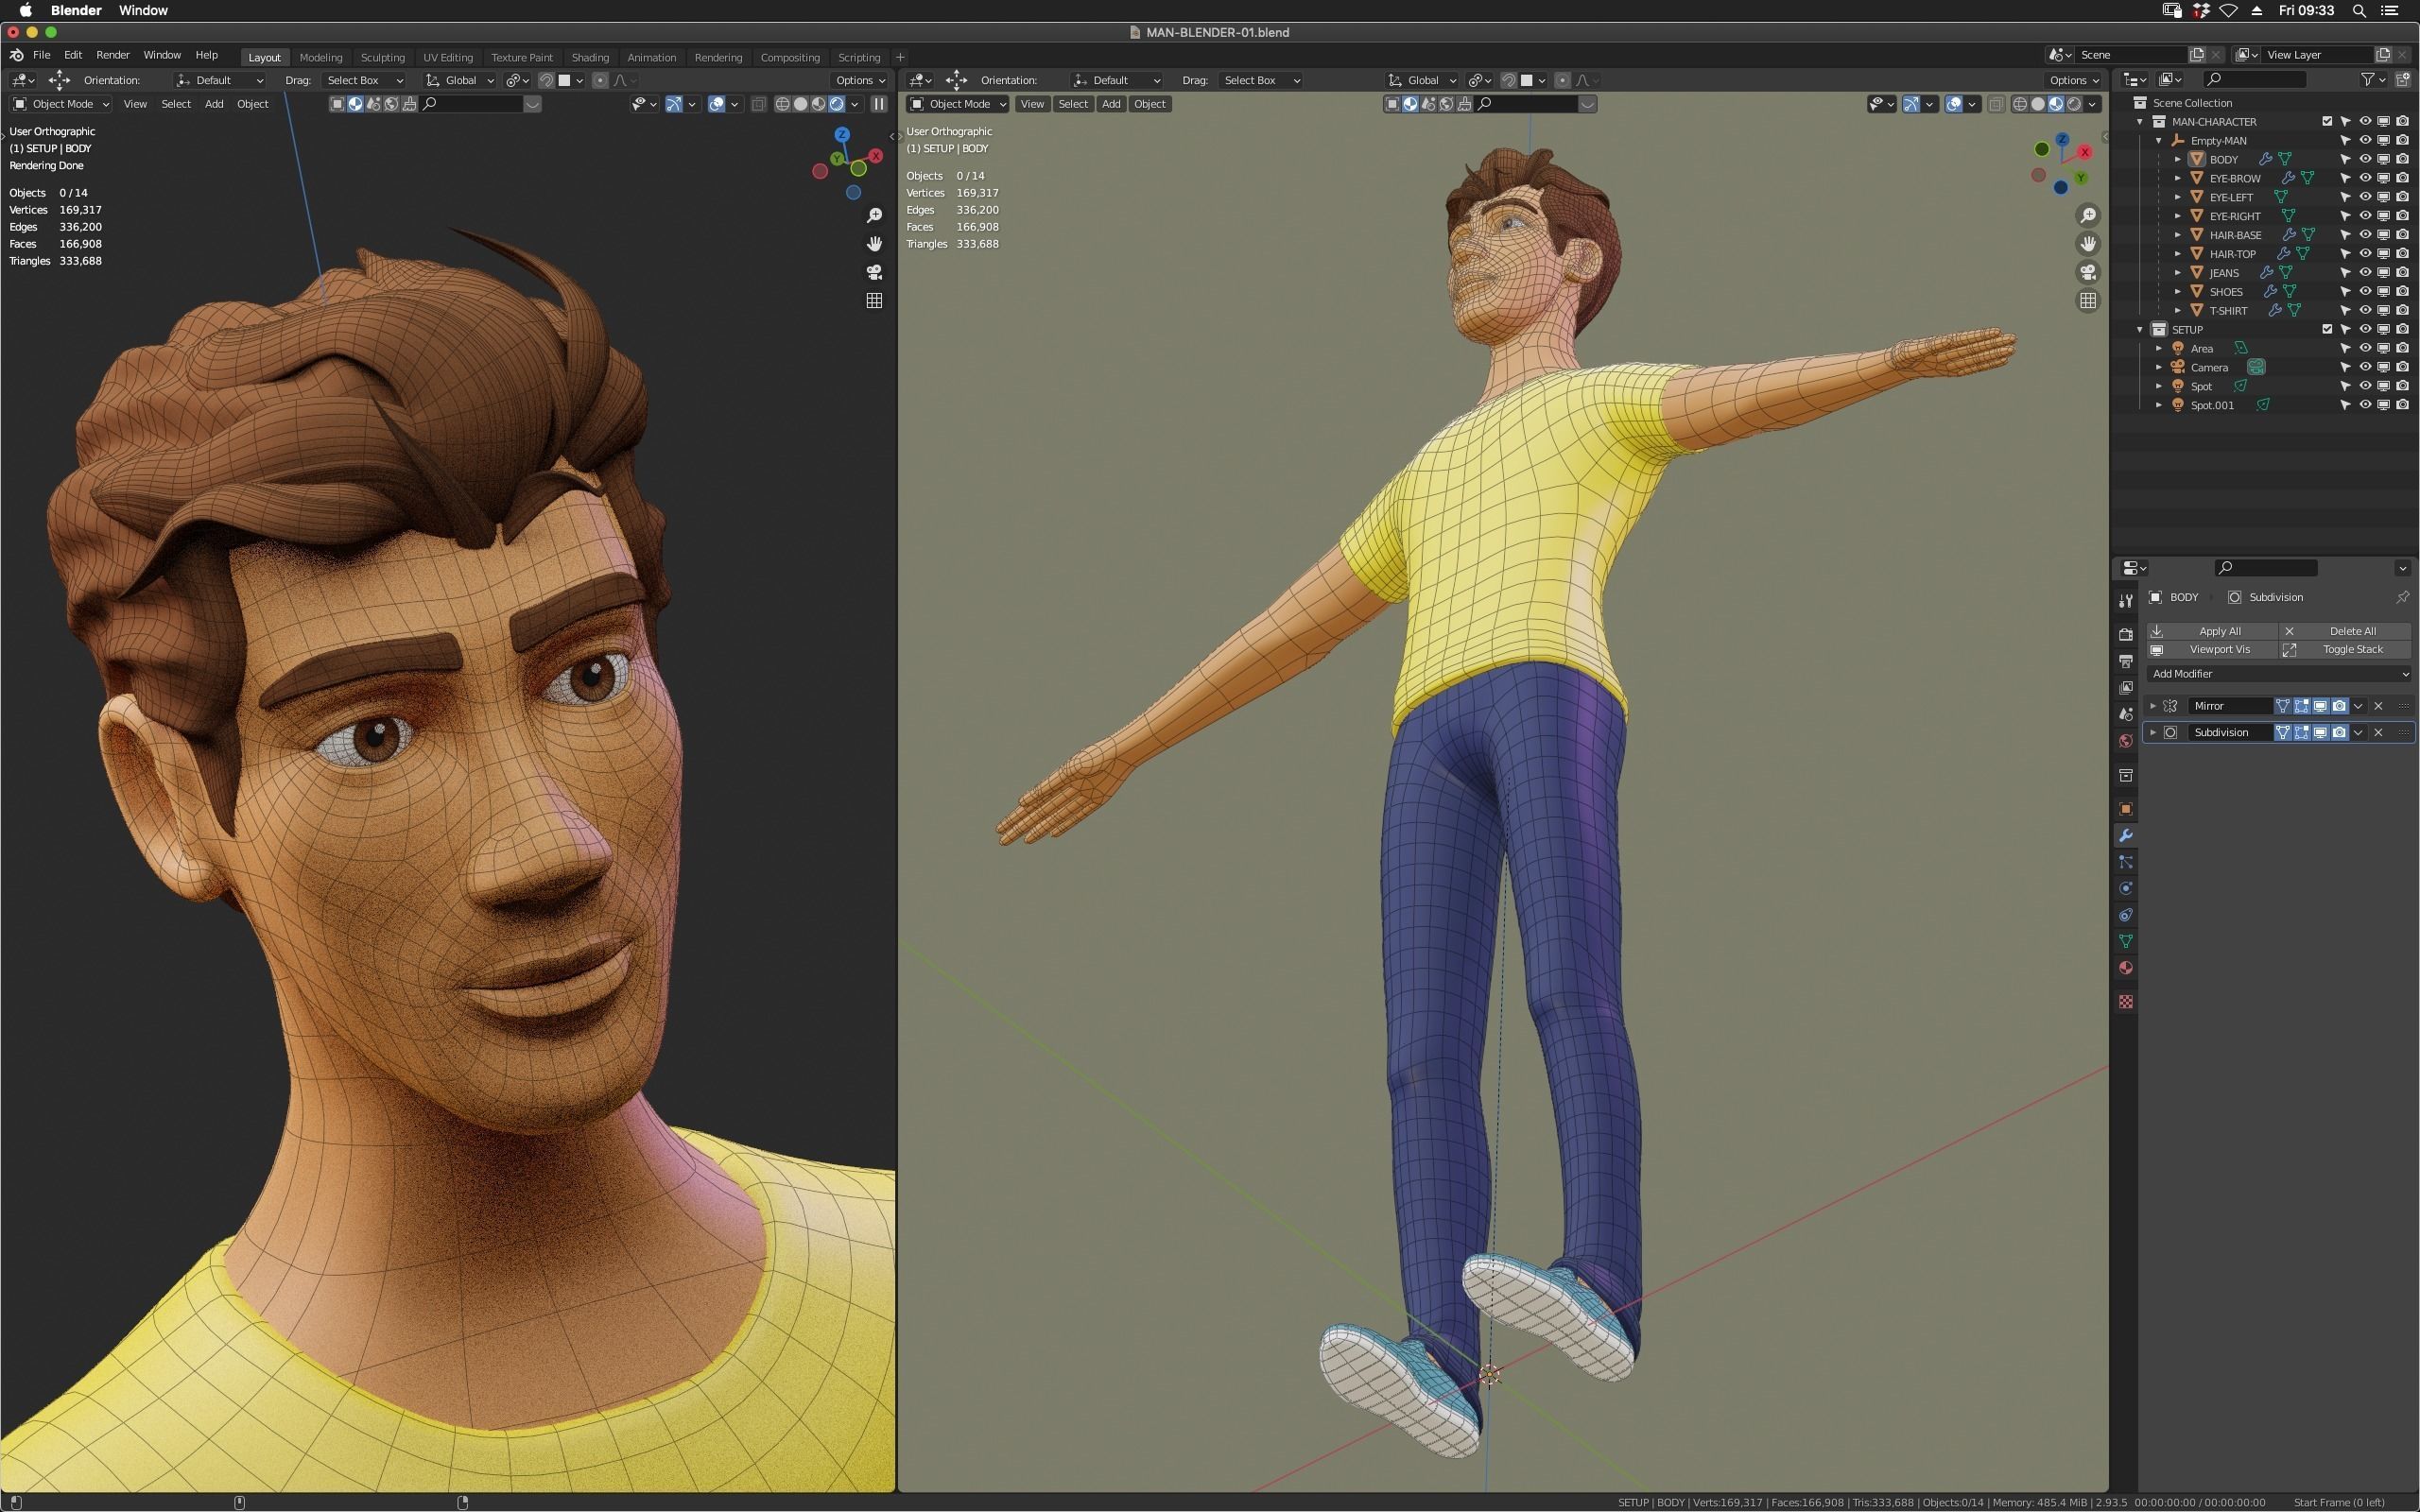Pin the properties panel with the pin icon

[2402, 597]
